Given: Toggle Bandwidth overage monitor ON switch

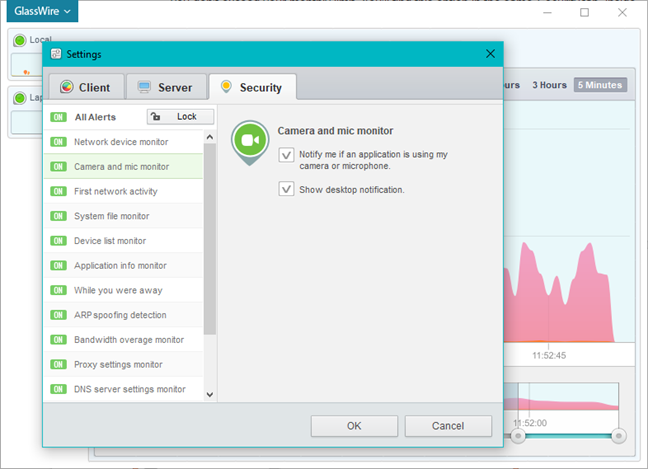Looking at the screenshot, I should click(x=58, y=340).
